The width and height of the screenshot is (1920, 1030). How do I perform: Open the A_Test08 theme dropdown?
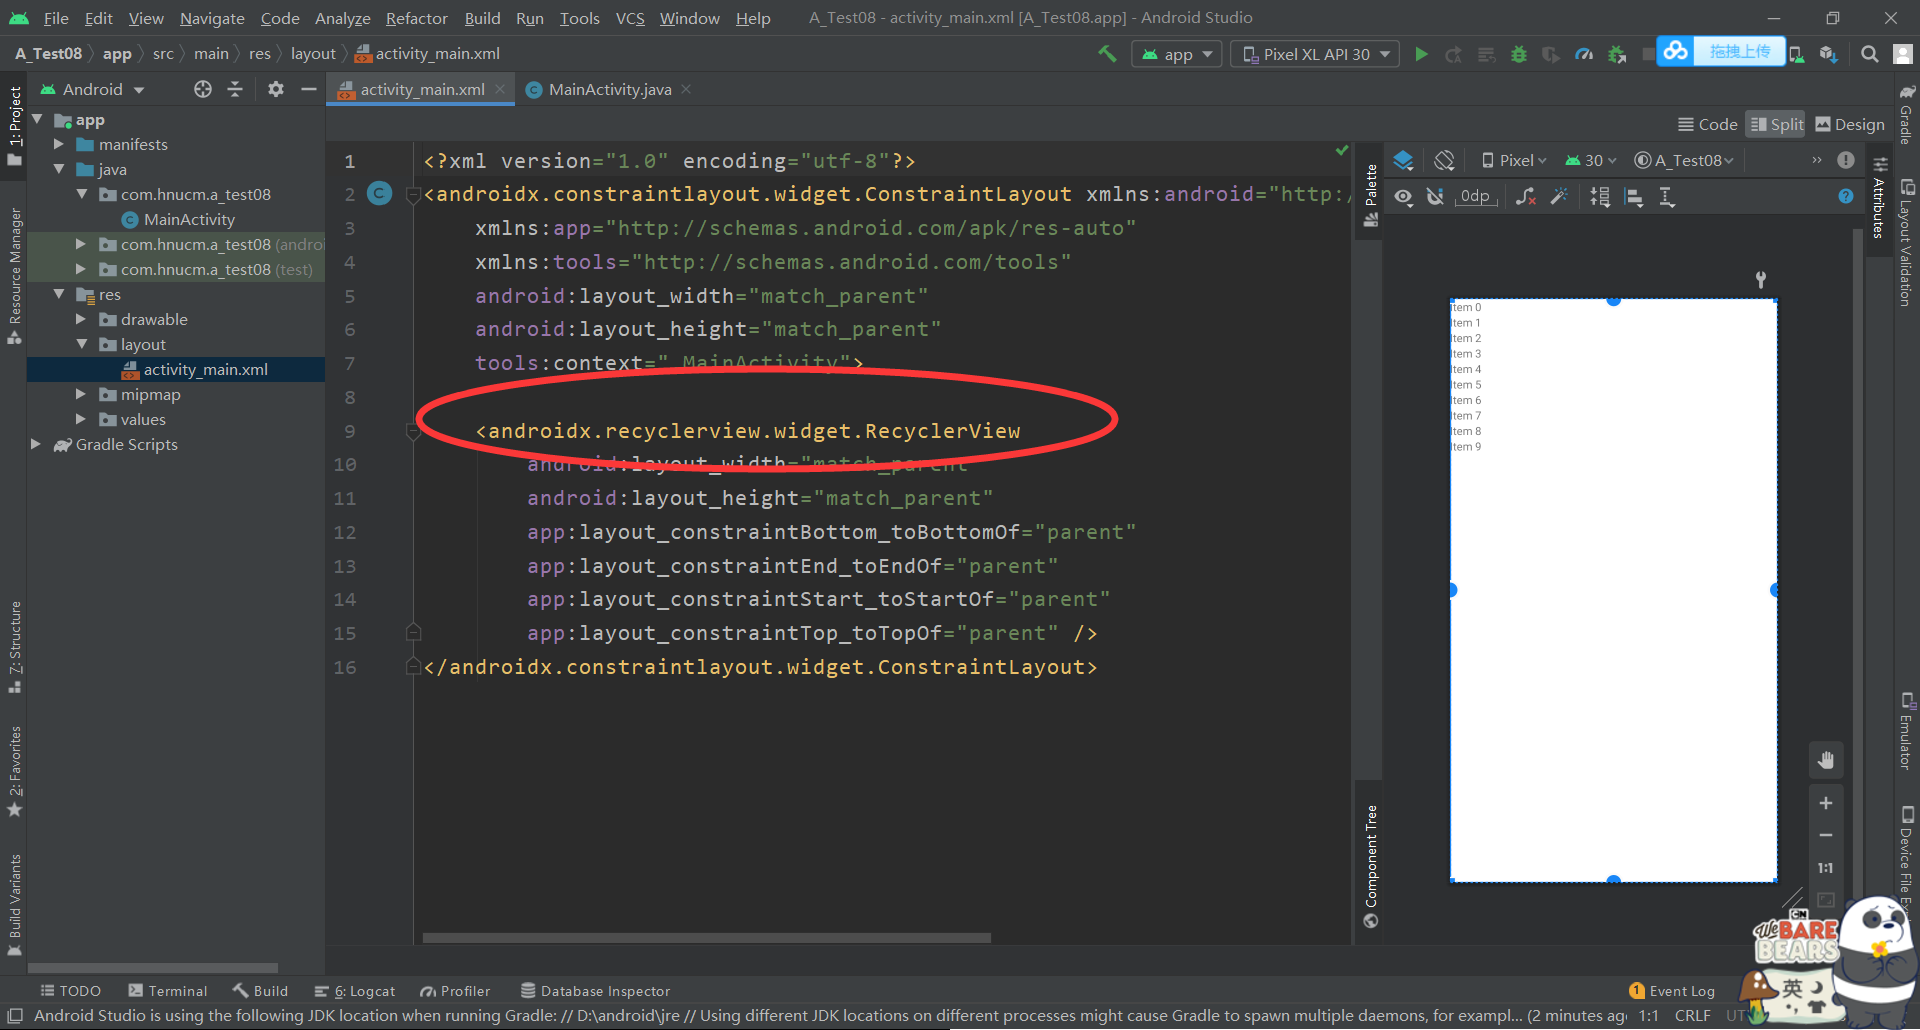click(x=1684, y=160)
